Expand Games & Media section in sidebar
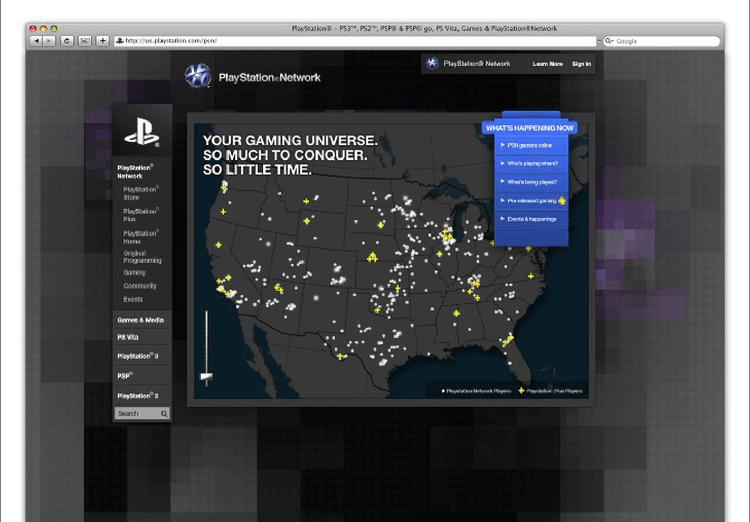Viewport: 750px width, 522px height. click(142, 320)
